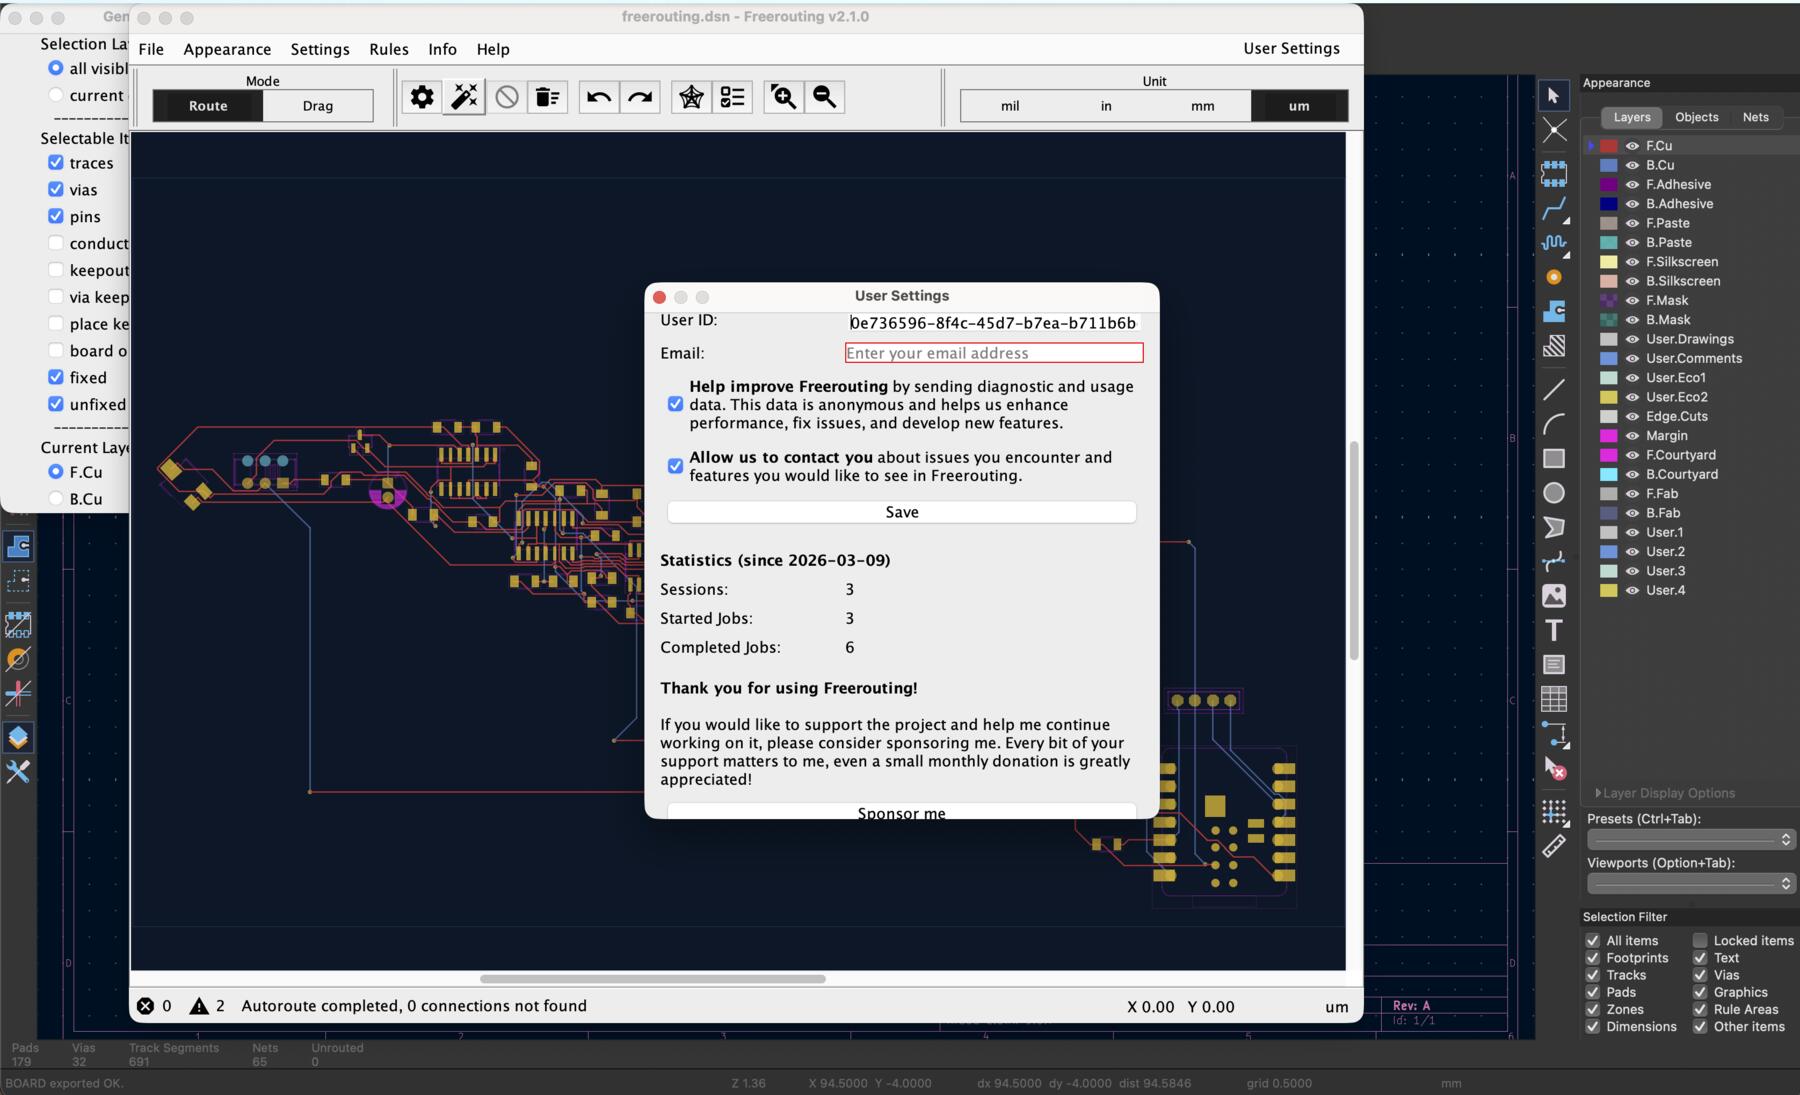Toggle the spider web ratsnest icon
The image size is (1800, 1095).
[x=691, y=97]
